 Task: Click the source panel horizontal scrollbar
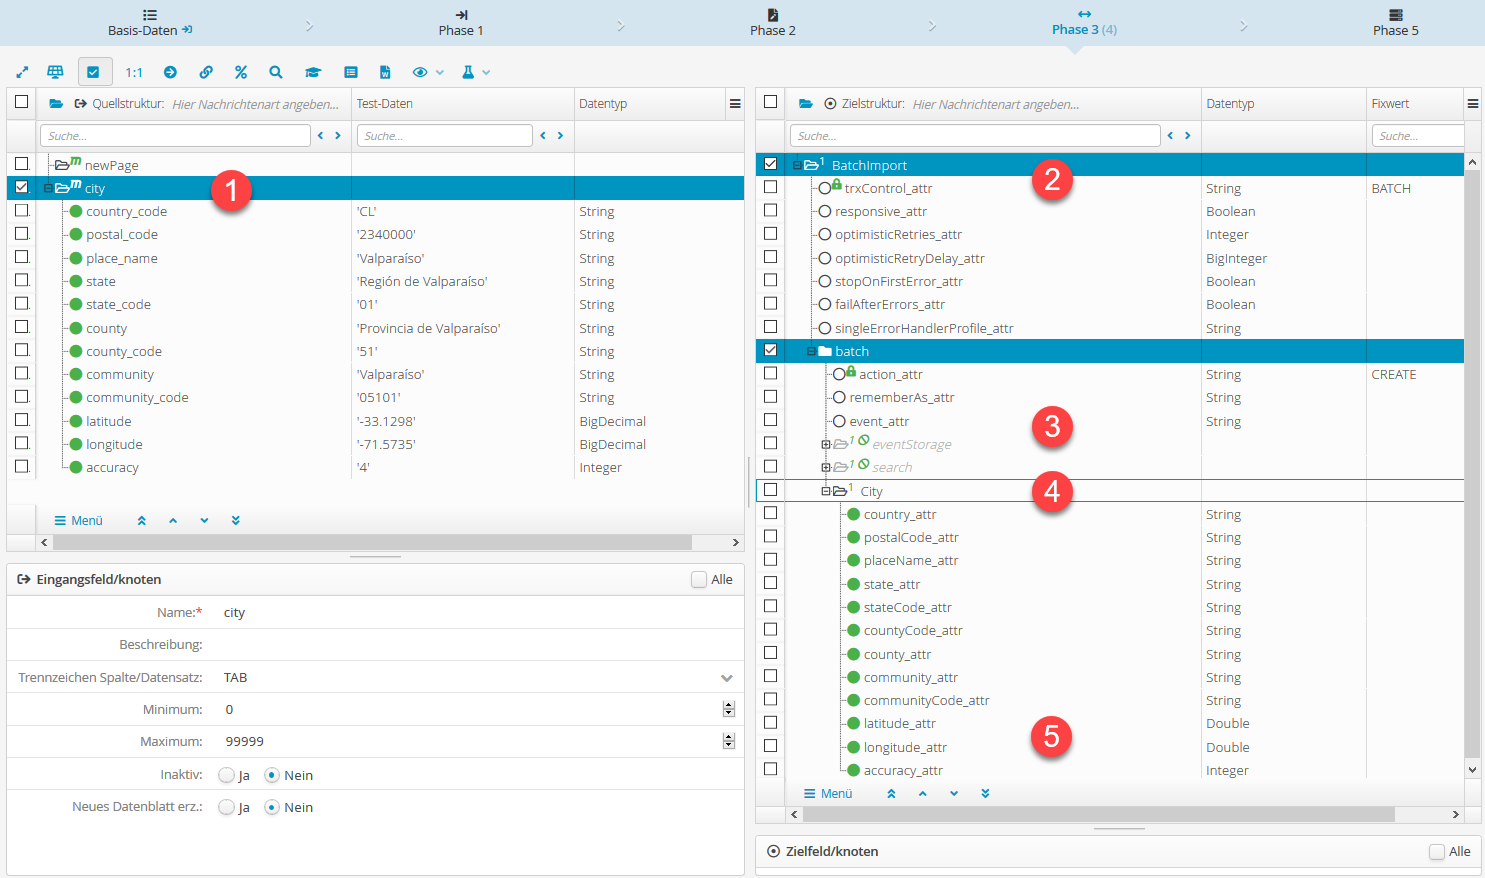pyautogui.click(x=372, y=542)
